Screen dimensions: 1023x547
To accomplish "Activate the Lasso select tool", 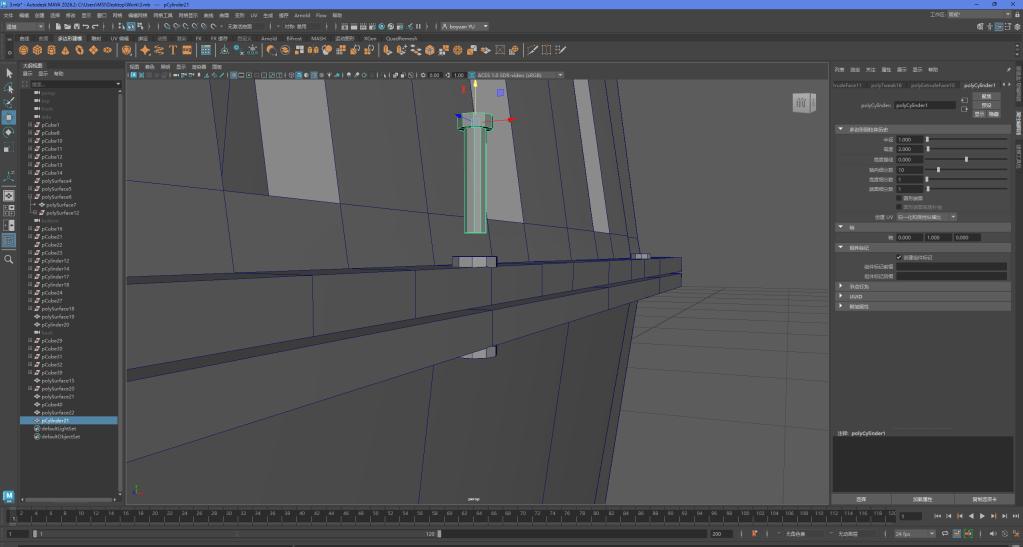I will pos(9,88).
